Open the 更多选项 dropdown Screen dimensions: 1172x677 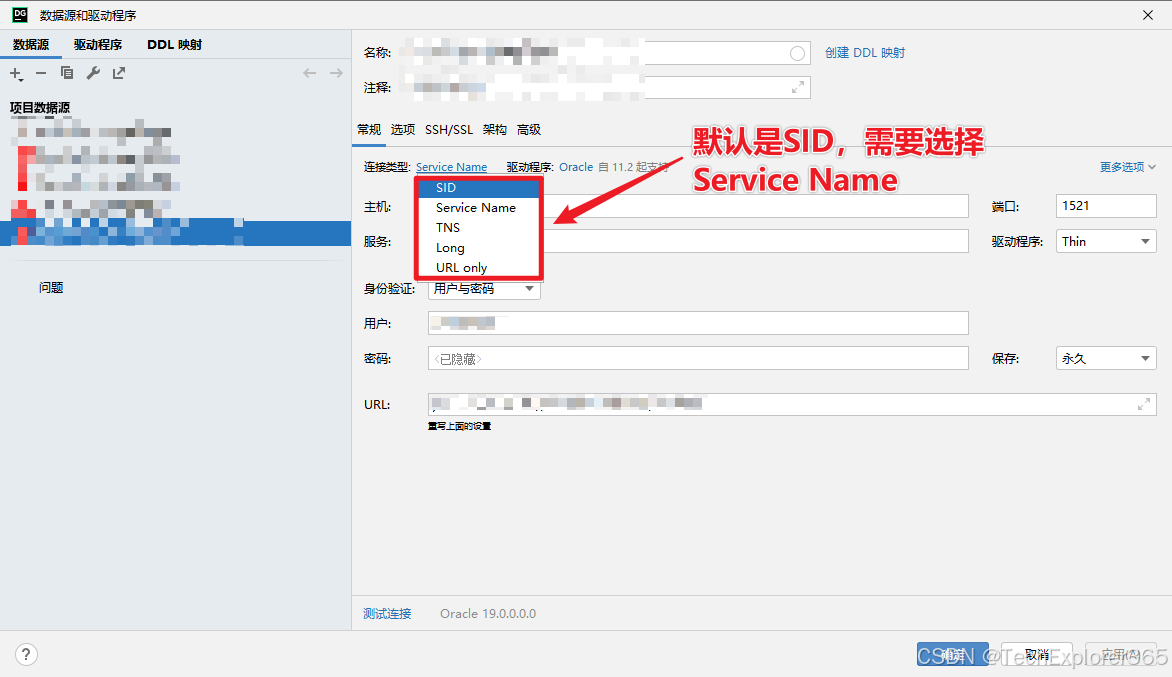point(1122,166)
